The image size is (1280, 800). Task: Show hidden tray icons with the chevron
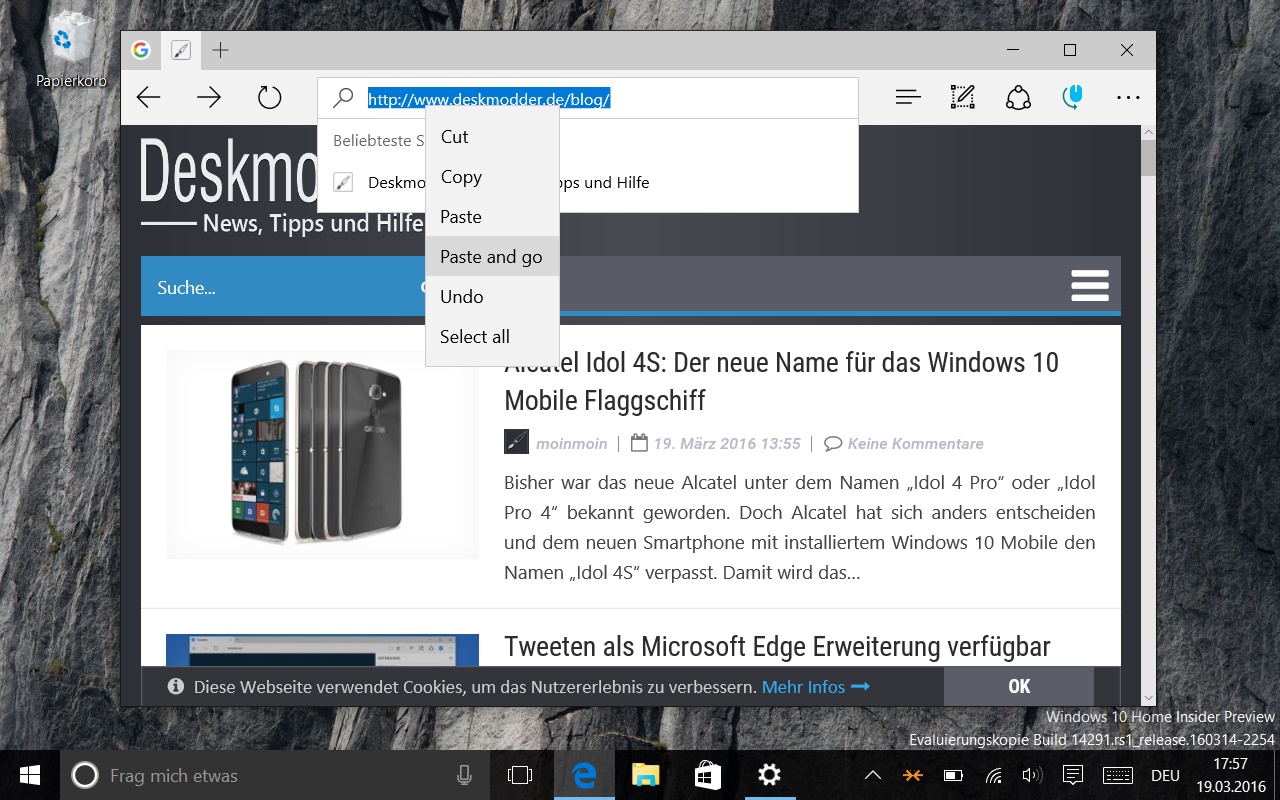[x=873, y=775]
